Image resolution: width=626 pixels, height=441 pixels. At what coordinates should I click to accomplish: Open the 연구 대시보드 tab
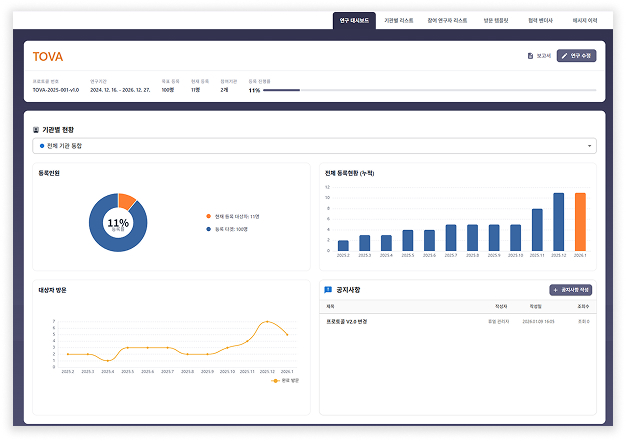click(354, 20)
